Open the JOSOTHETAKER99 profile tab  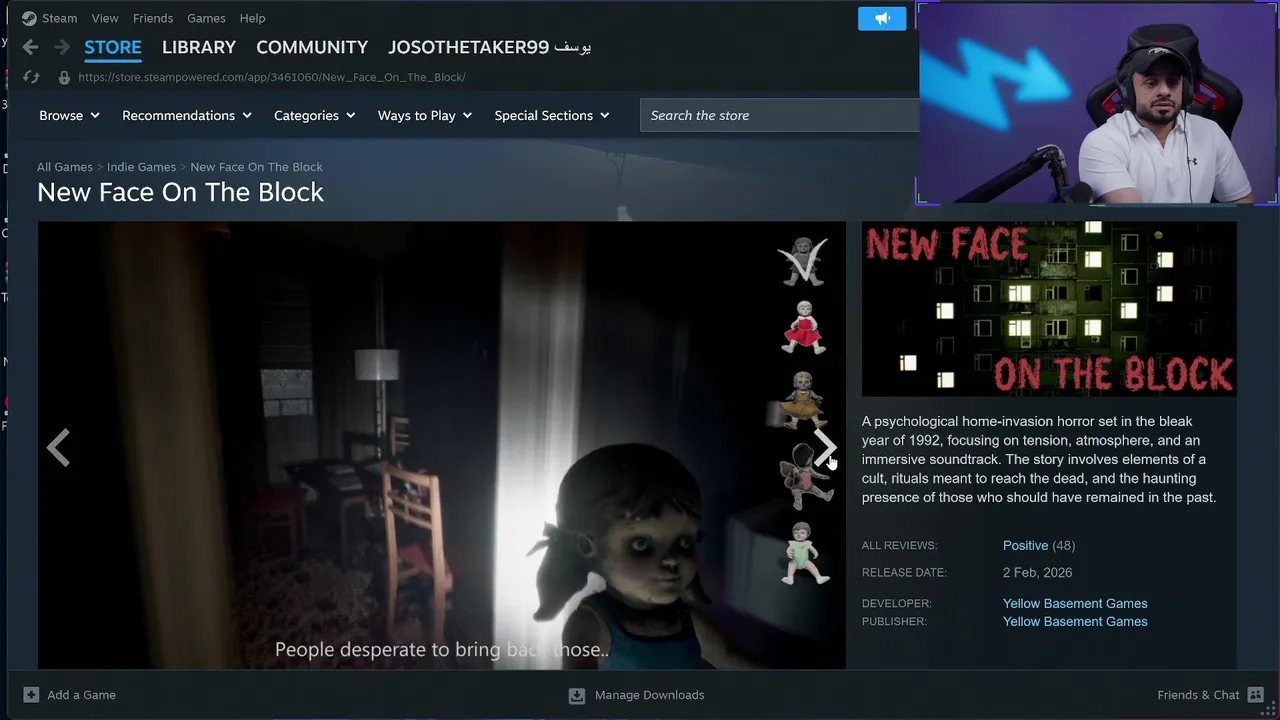pos(490,47)
